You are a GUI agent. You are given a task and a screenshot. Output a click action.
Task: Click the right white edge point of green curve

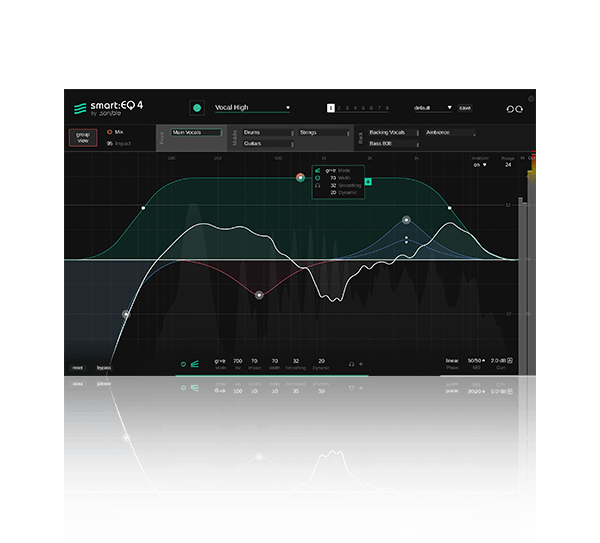(x=450, y=208)
